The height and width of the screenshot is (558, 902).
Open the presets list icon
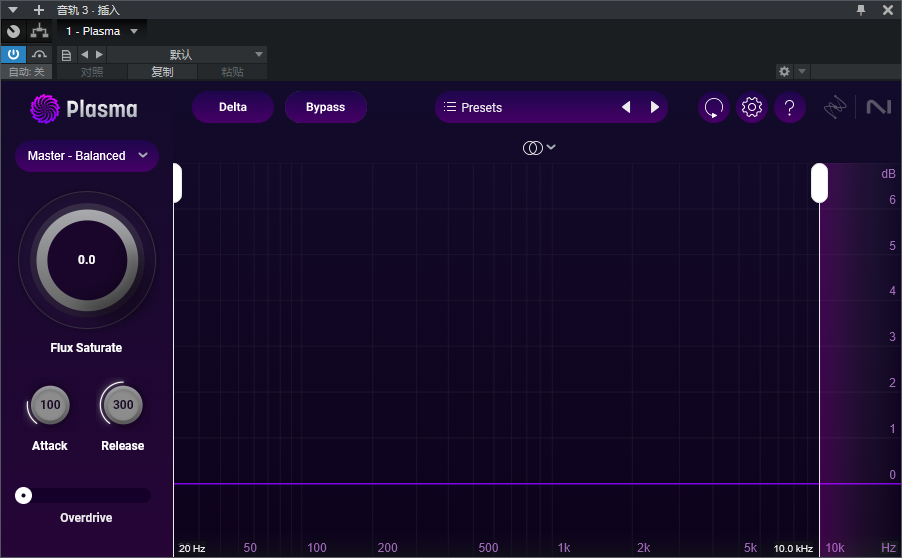click(x=450, y=107)
